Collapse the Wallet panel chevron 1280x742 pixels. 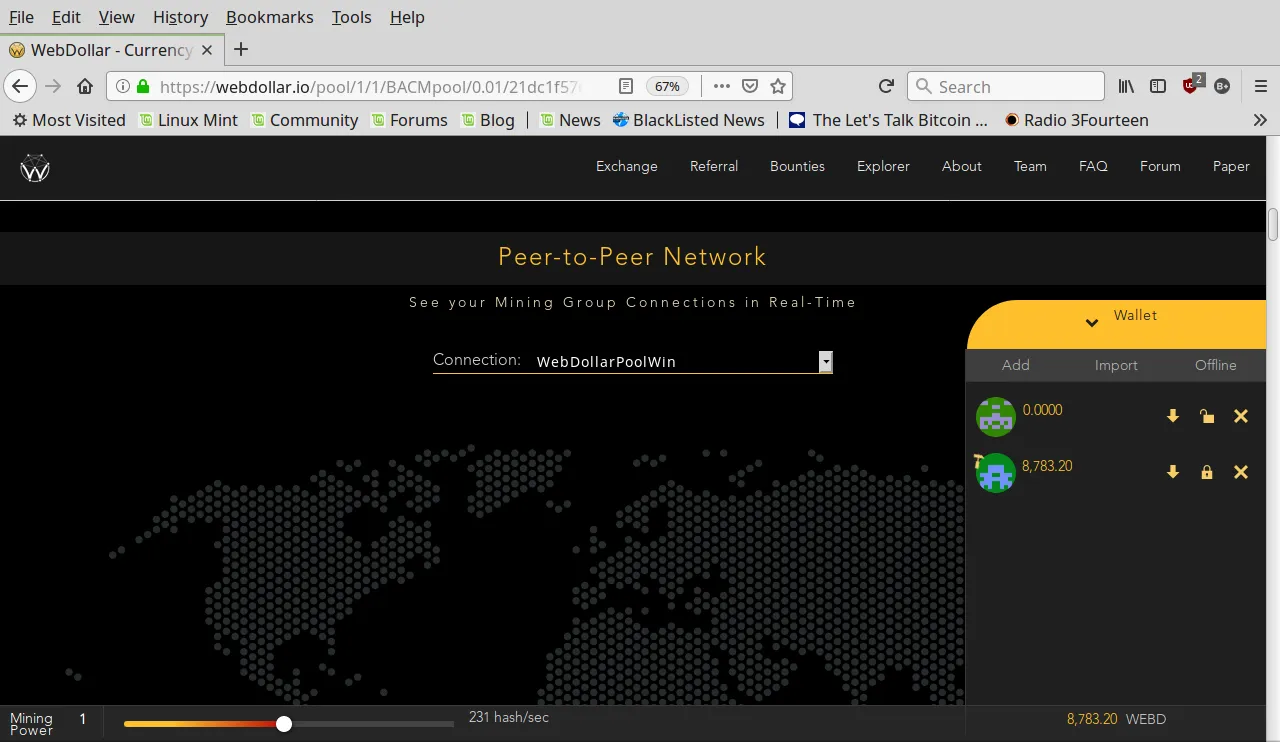(x=1092, y=322)
